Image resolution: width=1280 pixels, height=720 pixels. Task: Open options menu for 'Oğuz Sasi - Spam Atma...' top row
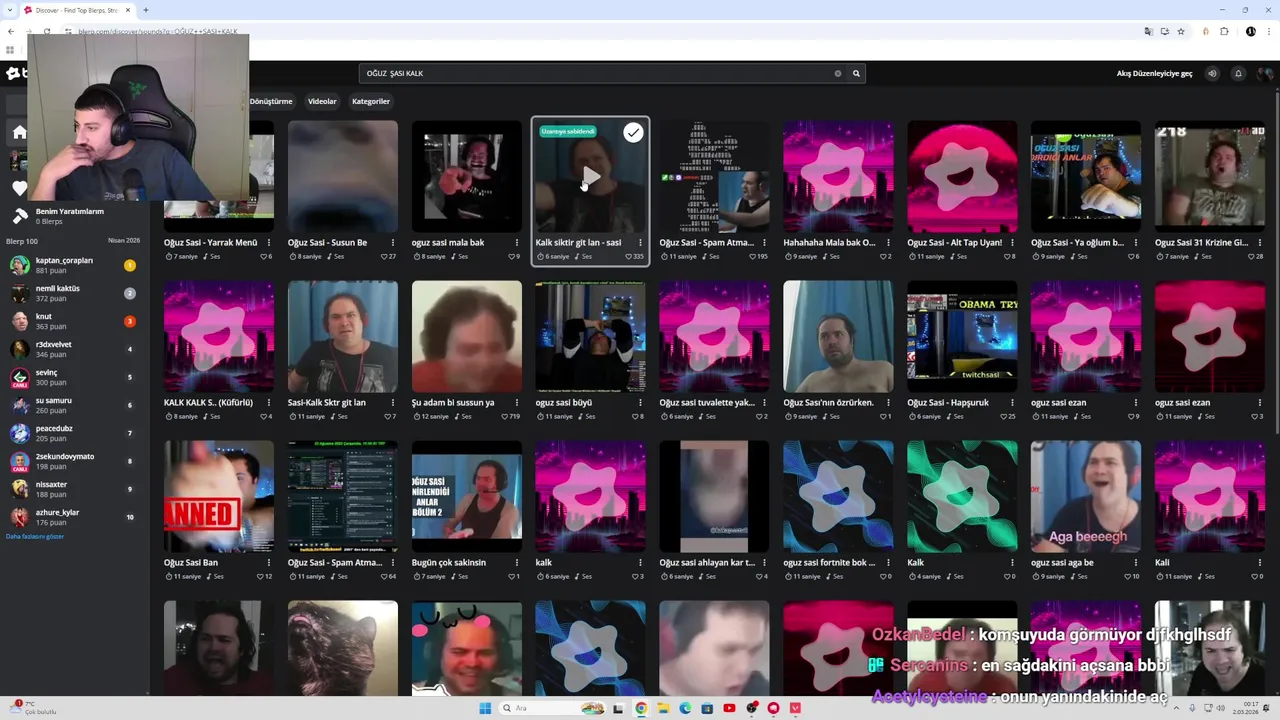click(x=764, y=242)
